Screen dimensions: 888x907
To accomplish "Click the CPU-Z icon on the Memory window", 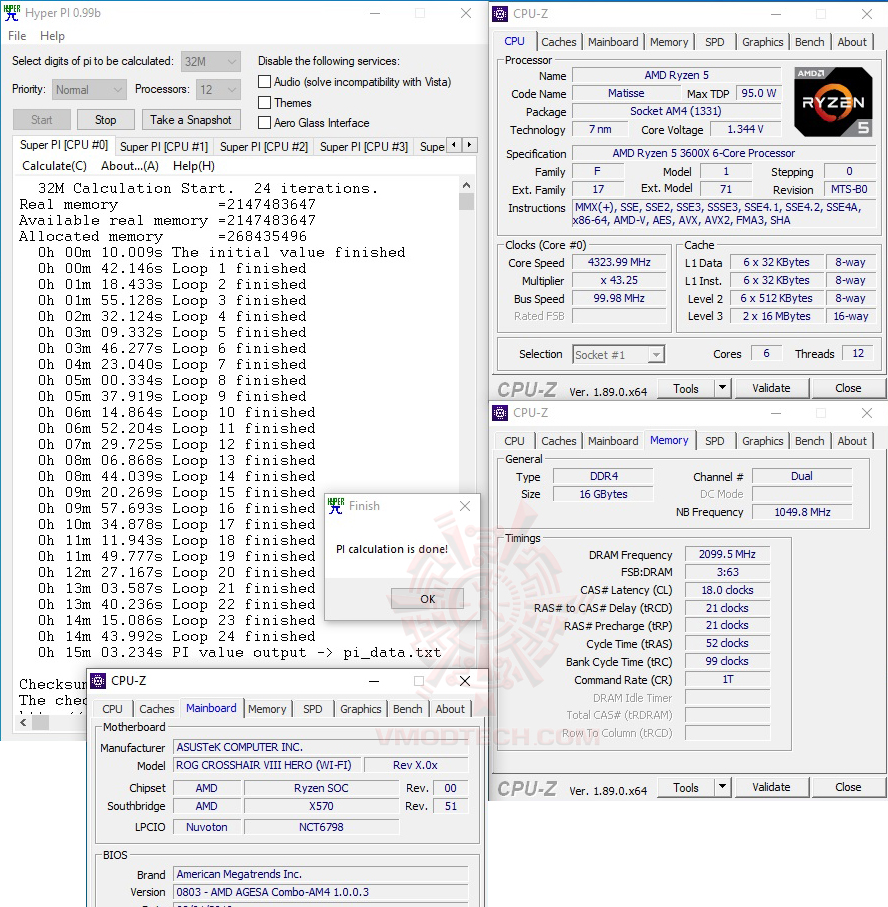I will pyautogui.click(x=499, y=412).
